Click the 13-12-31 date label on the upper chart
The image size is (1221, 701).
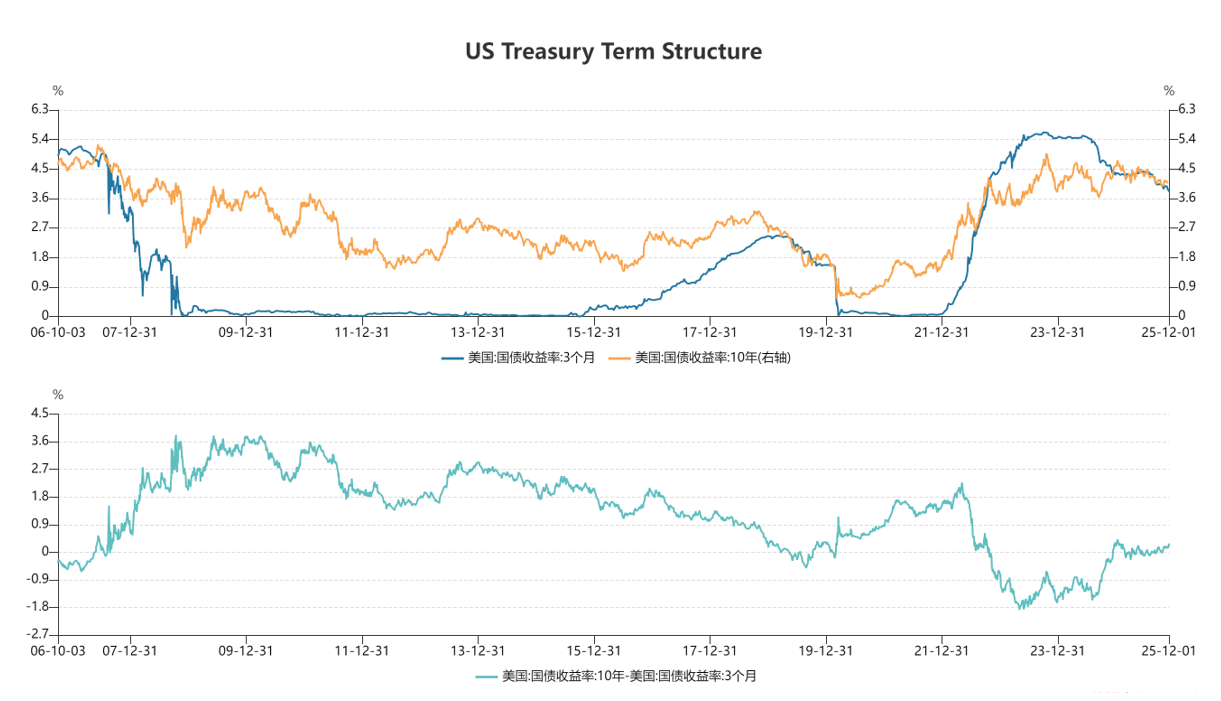(479, 332)
